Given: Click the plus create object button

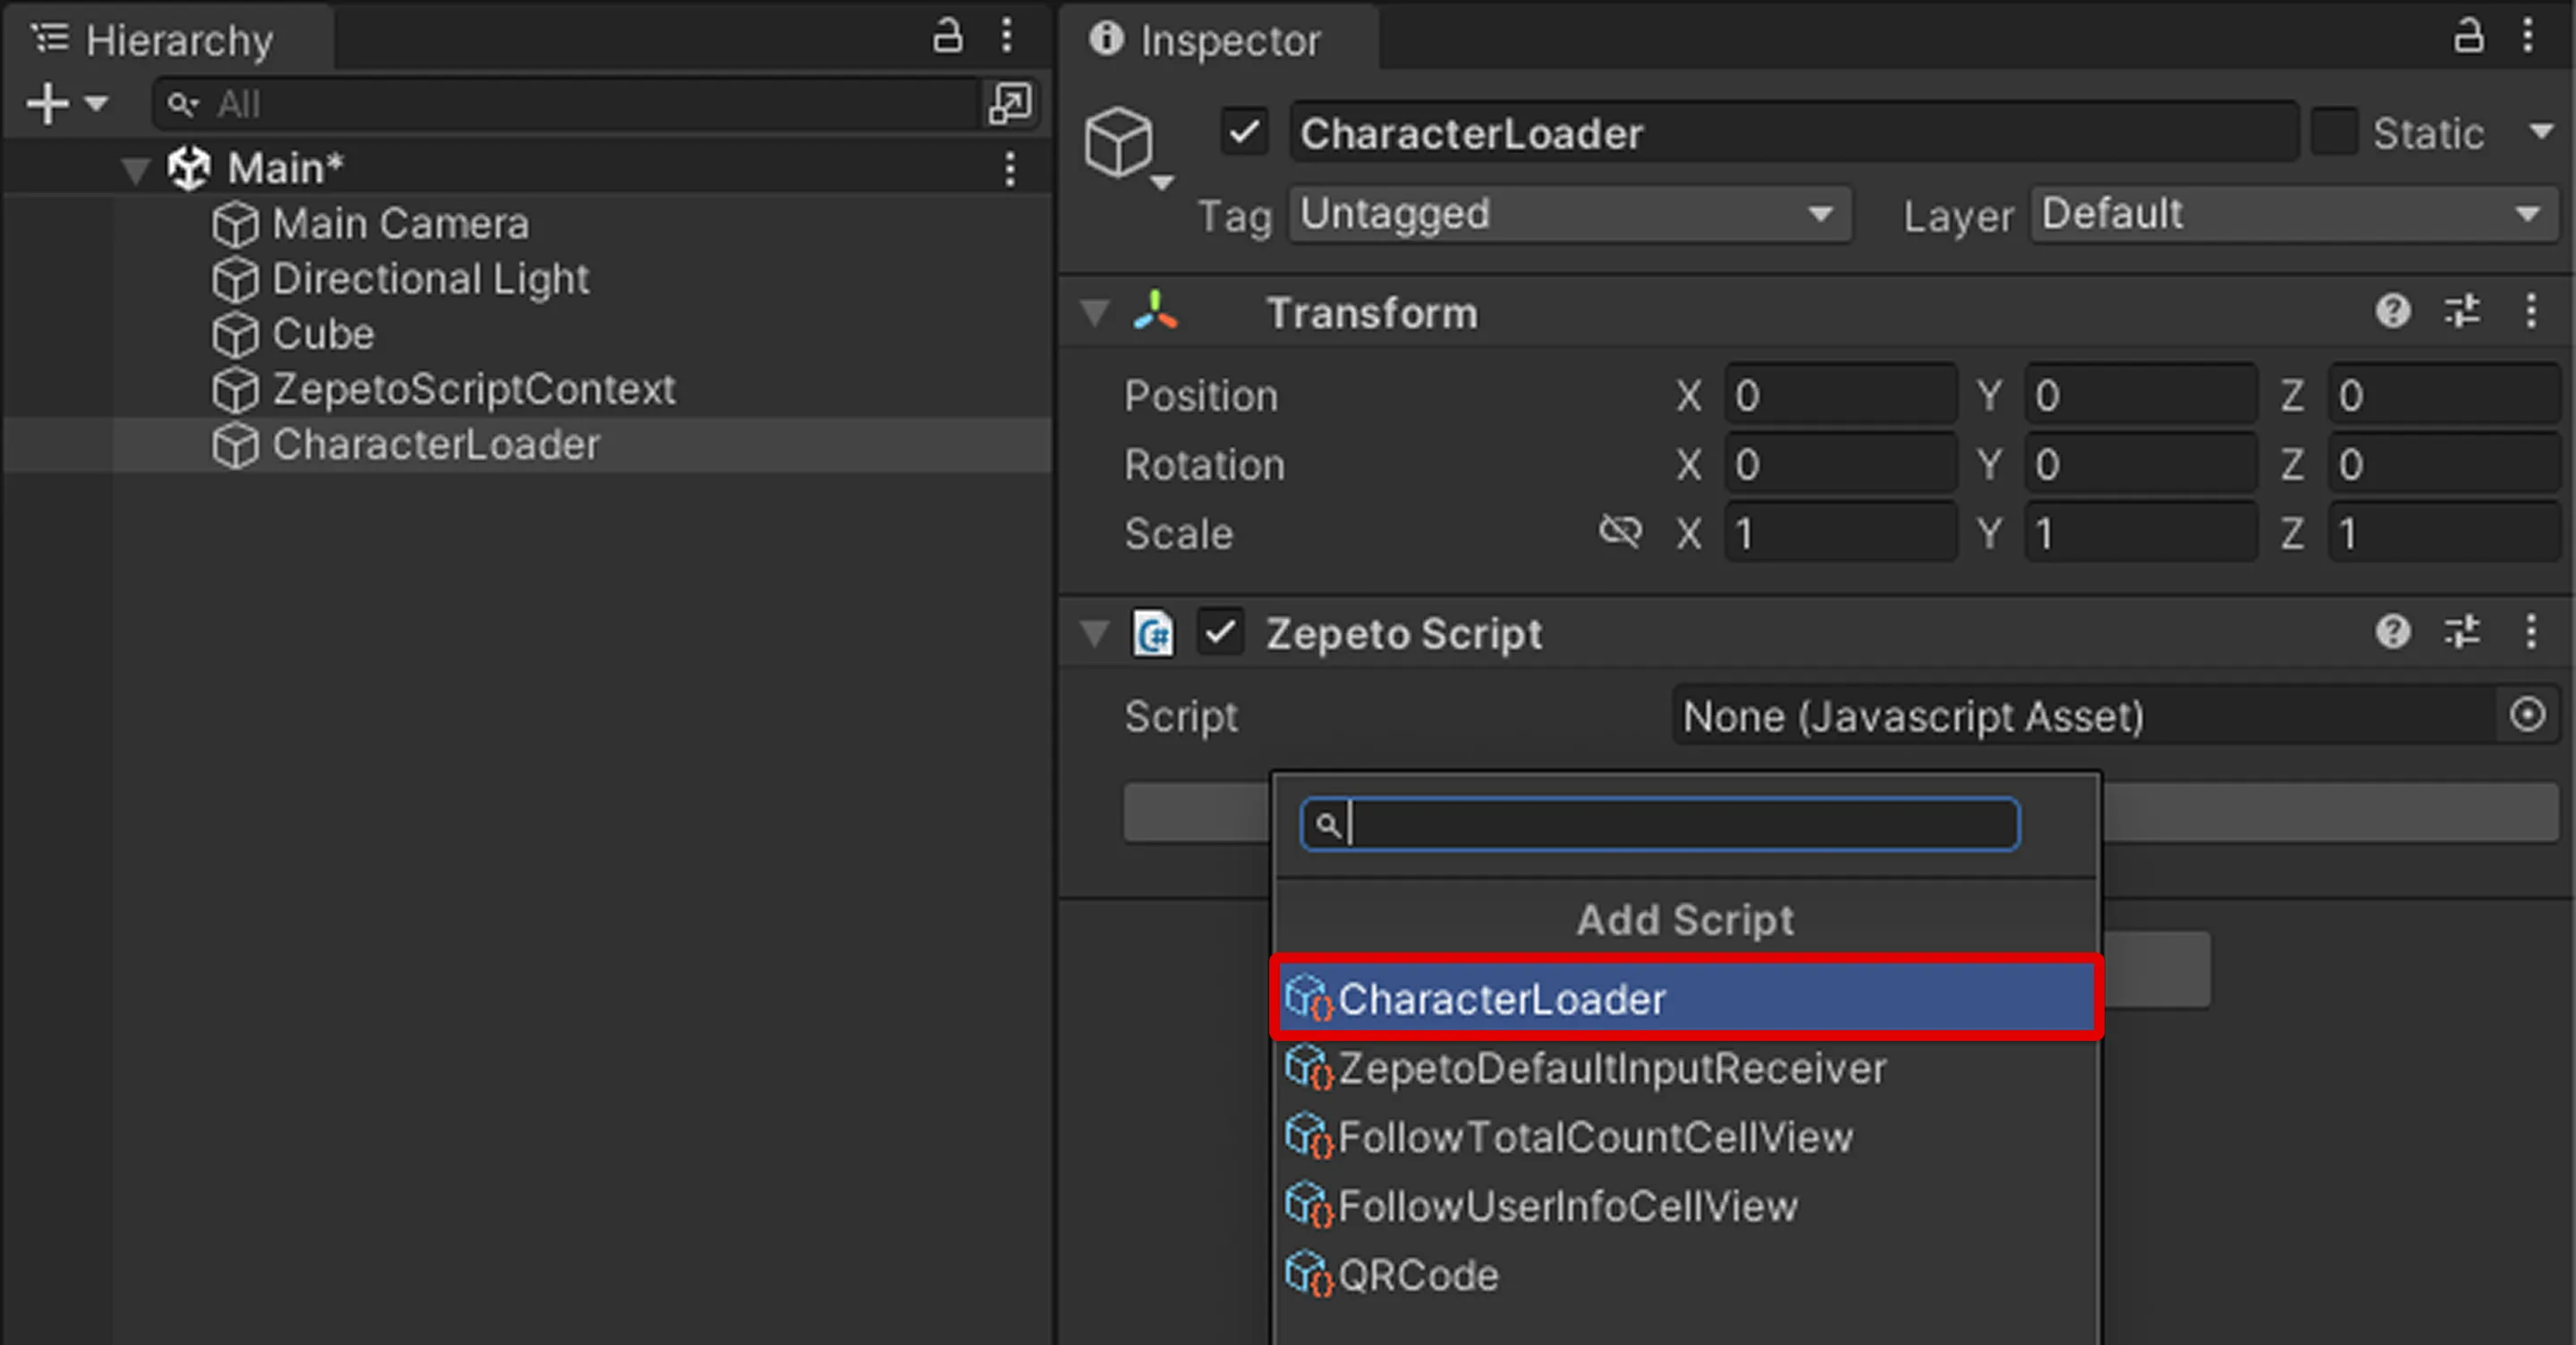Looking at the screenshot, I should click(47, 104).
